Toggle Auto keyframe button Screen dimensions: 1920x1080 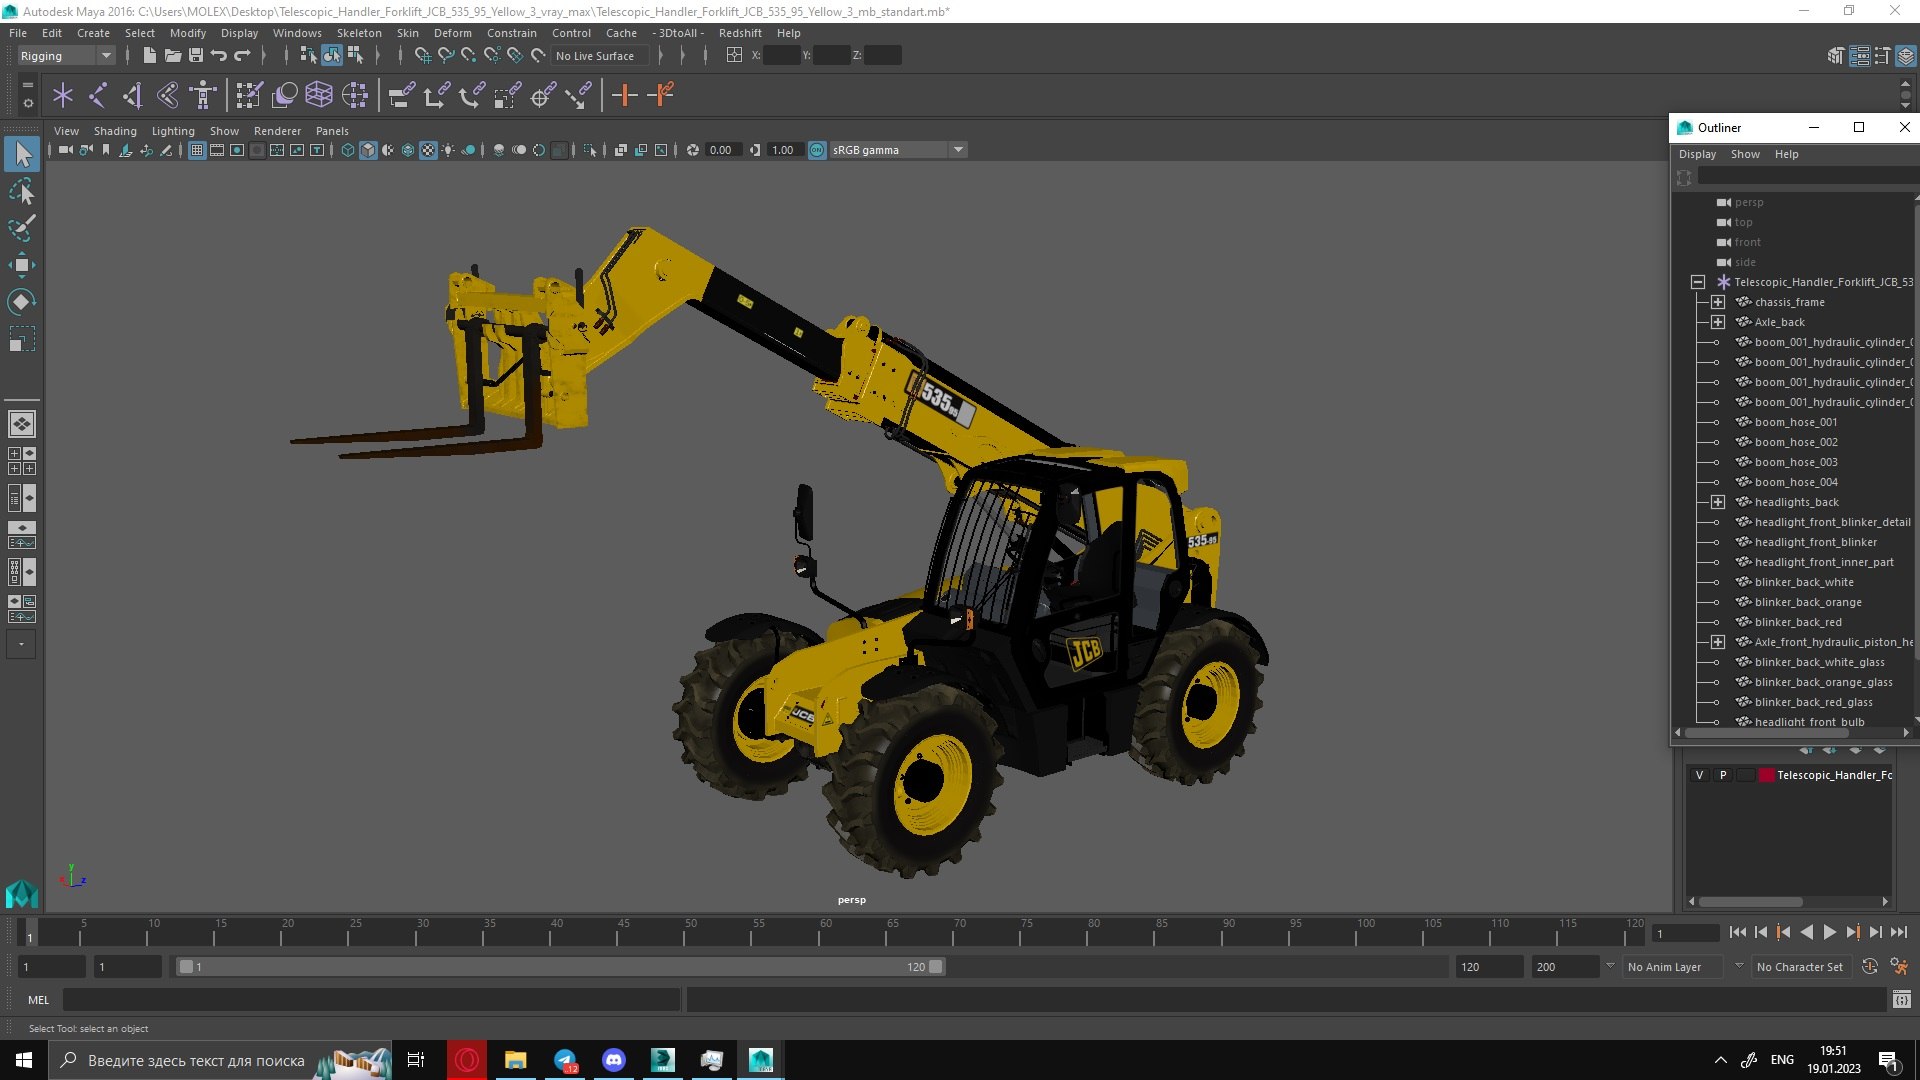click(1869, 967)
